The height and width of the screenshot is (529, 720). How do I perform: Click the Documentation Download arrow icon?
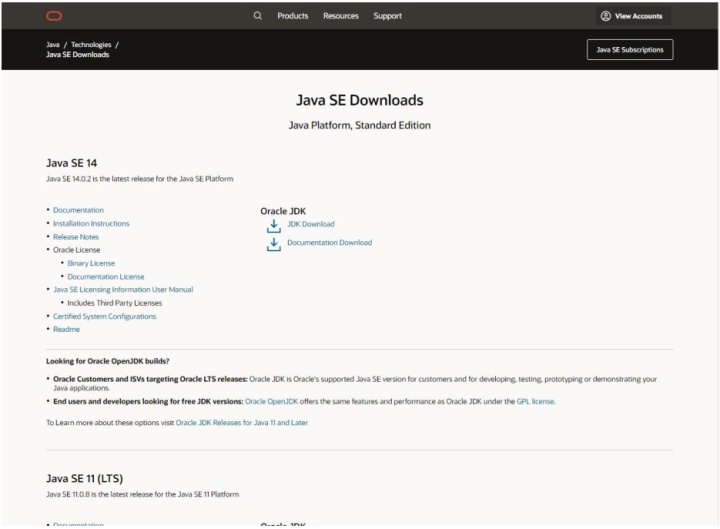pyautogui.click(x=274, y=244)
